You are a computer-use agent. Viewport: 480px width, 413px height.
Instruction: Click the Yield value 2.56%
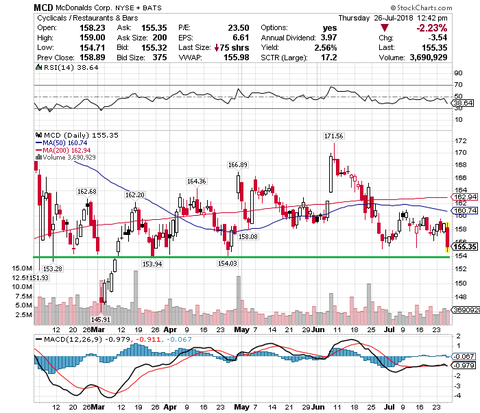point(325,48)
